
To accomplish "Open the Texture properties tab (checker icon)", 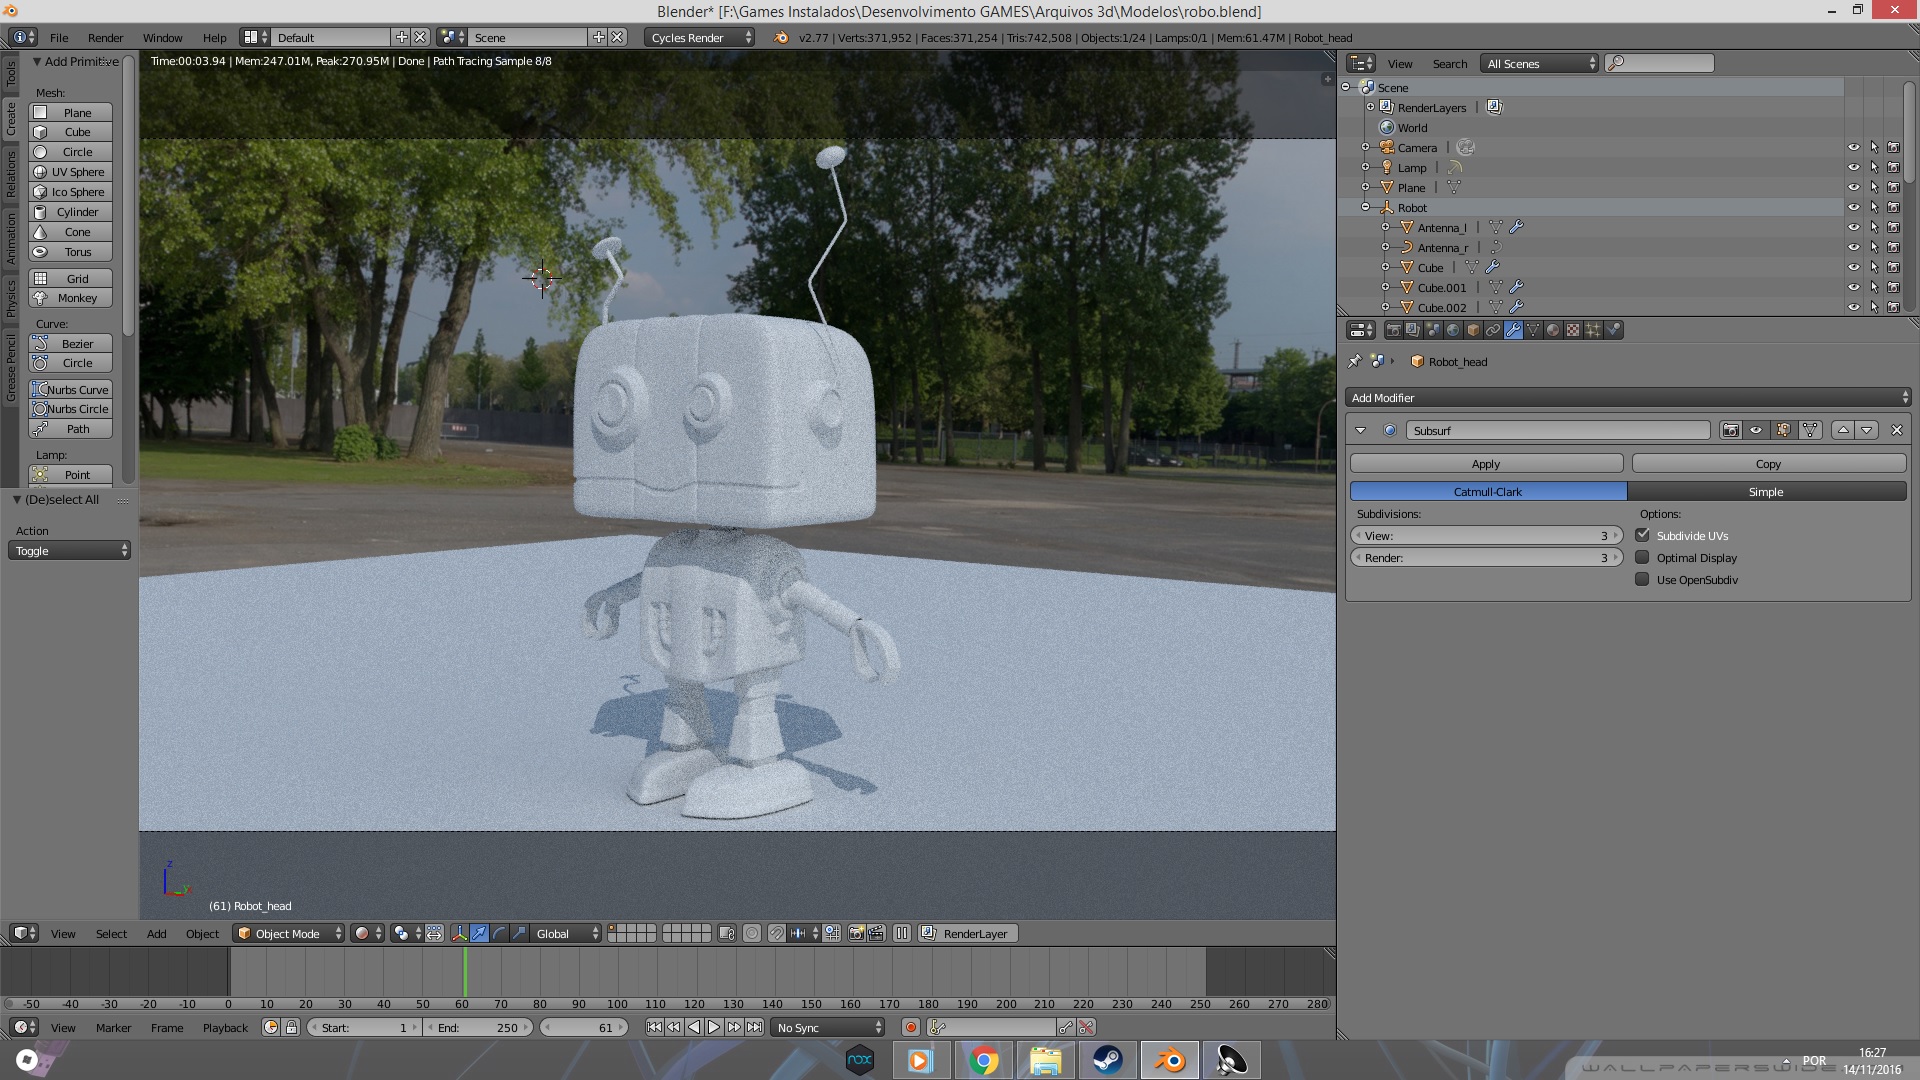I will (x=1573, y=330).
